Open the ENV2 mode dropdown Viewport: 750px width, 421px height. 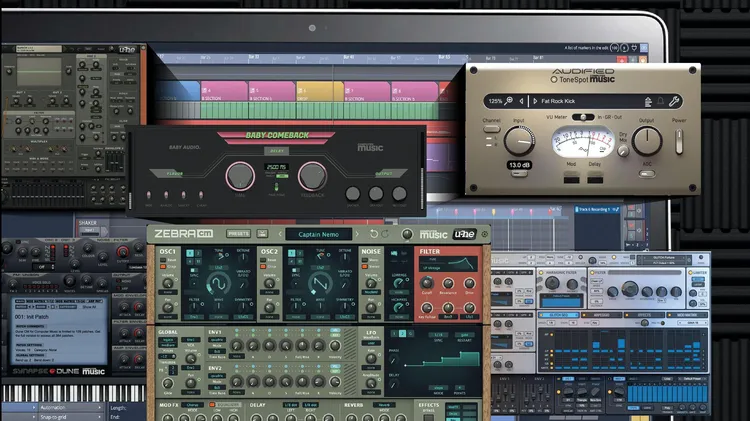coord(217,376)
